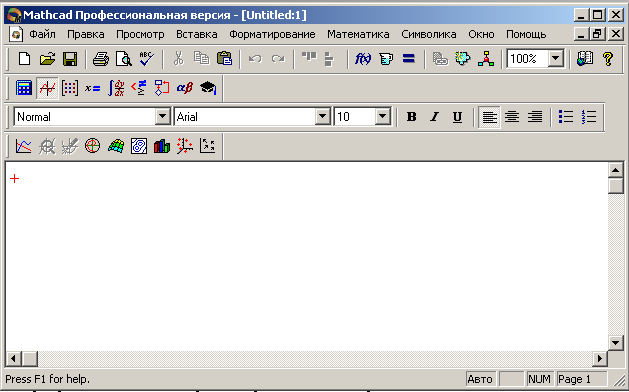Open Print Preview icon
This screenshot has height=392, width=629.
coord(124,59)
